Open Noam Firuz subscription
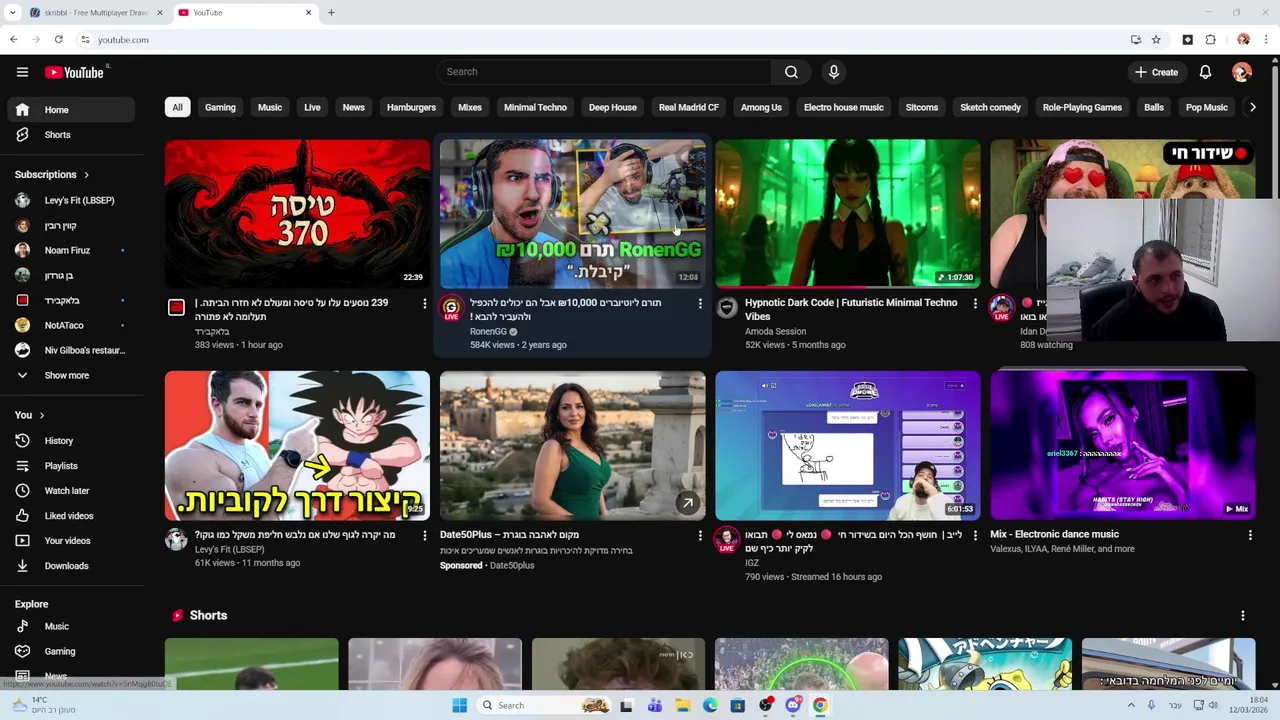Image resolution: width=1280 pixels, height=720 pixels. 70,250
